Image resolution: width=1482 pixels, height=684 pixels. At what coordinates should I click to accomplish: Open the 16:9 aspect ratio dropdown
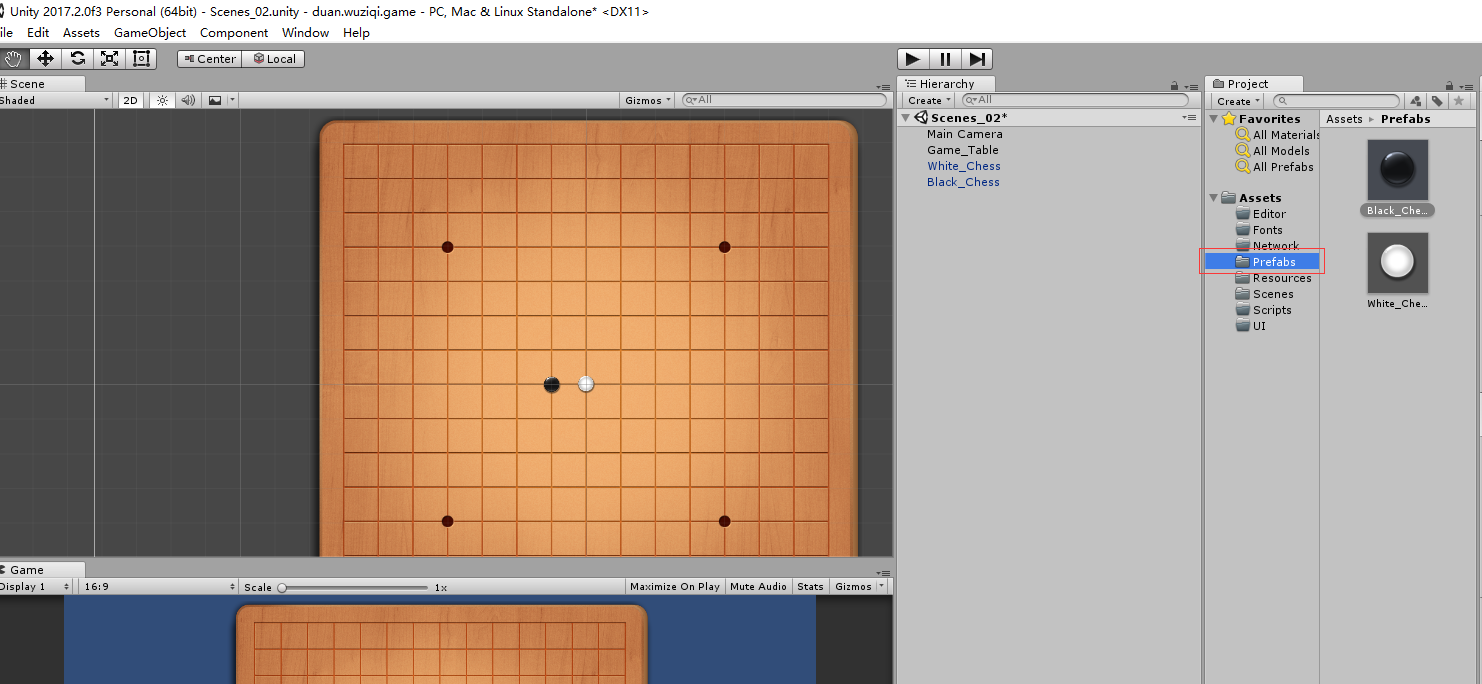tap(157, 586)
